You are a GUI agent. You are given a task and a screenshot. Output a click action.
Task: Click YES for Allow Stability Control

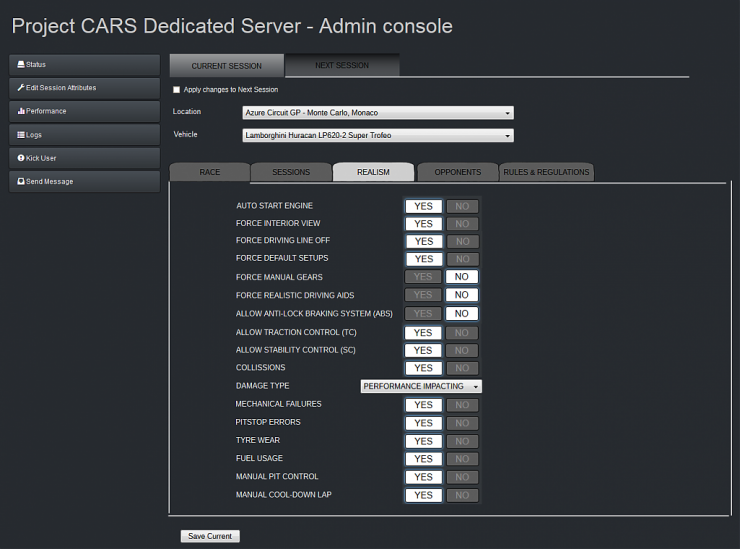coord(423,350)
